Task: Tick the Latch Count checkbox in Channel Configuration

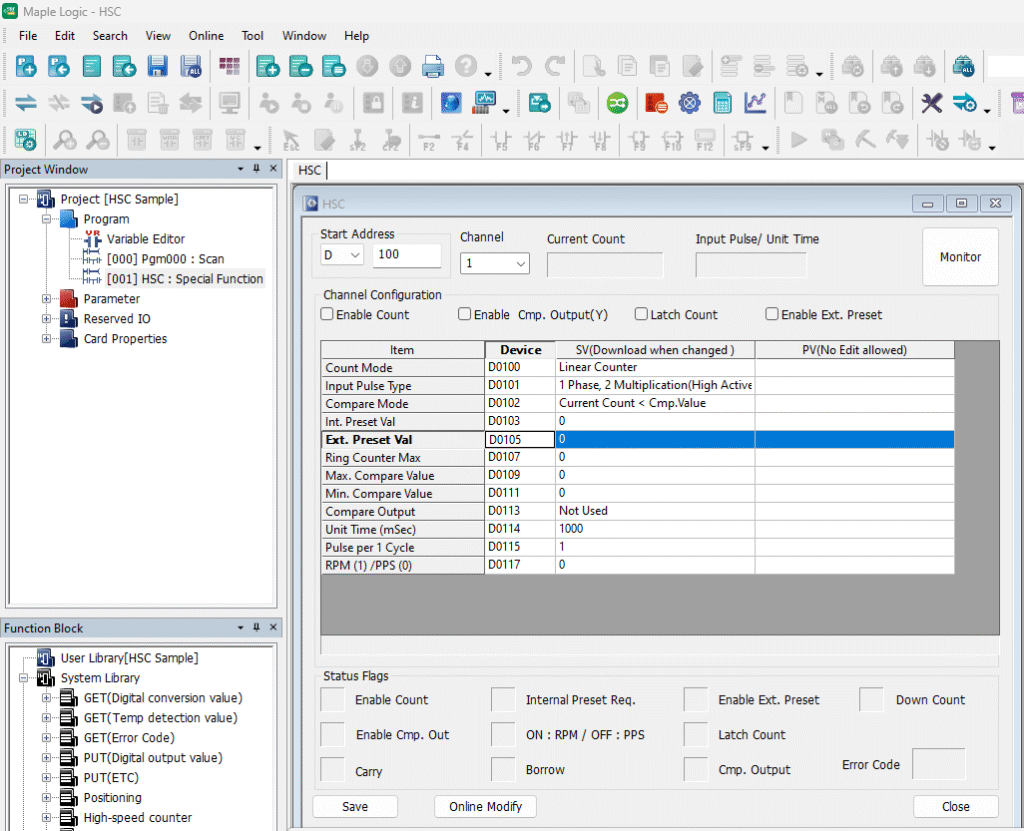Action: [641, 314]
